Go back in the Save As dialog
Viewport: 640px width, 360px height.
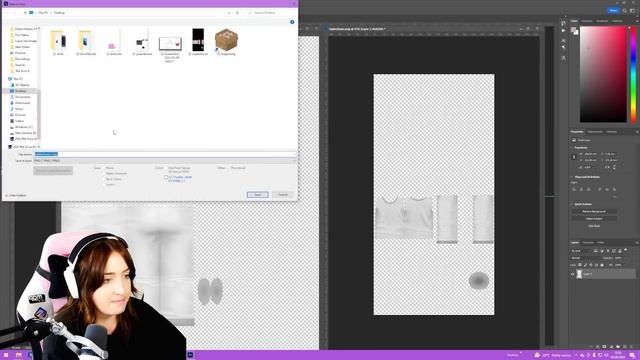pos(7,13)
